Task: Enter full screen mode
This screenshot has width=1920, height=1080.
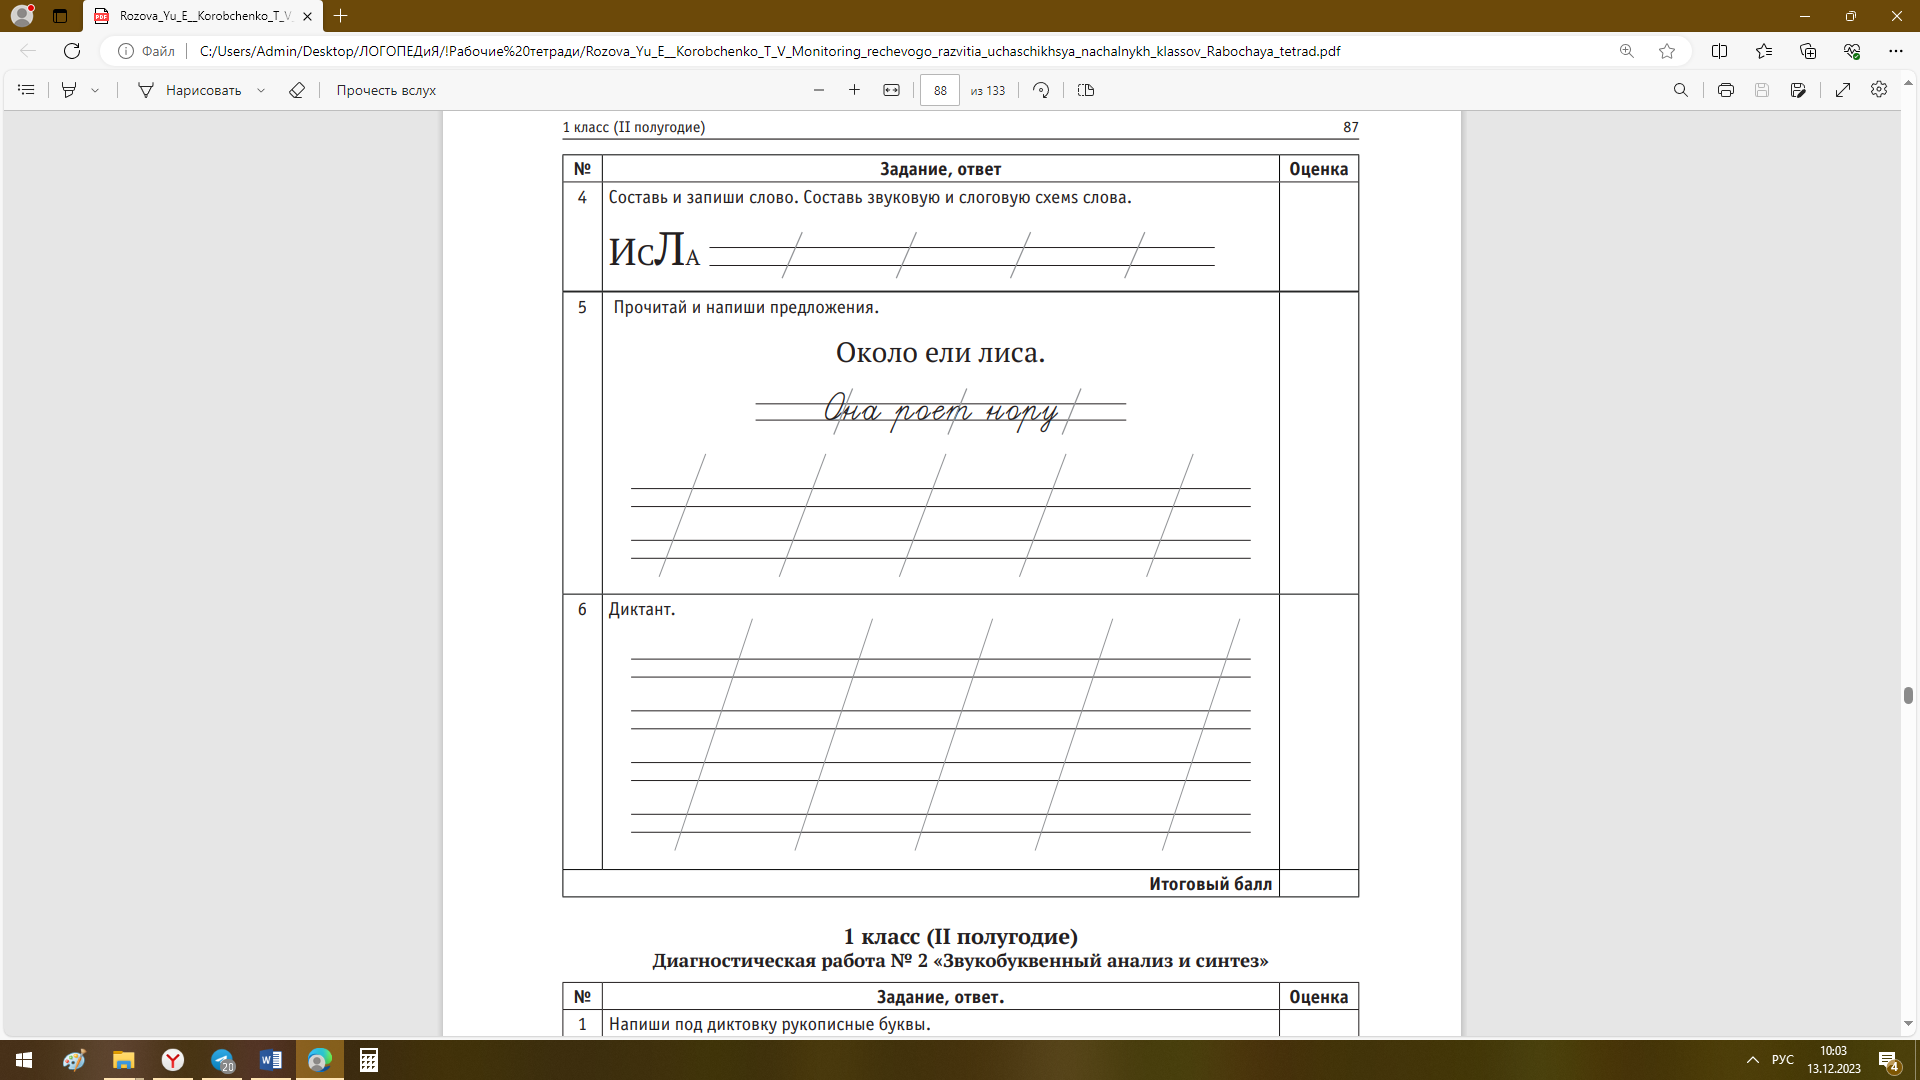Action: pyautogui.click(x=1842, y=90)
